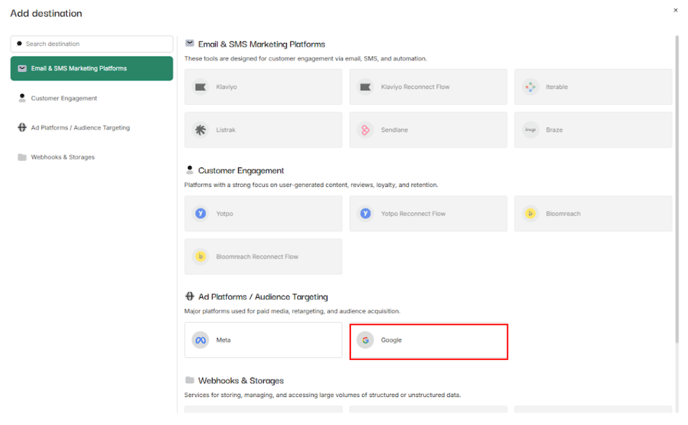
Task: Choose the Bloomreach Reconnect Flow card
Action: [x=263, y=256]
